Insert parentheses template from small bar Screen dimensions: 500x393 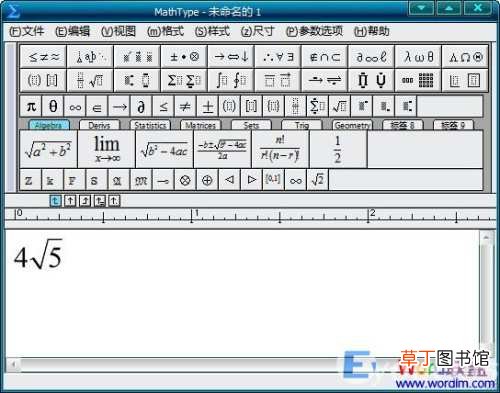pos(229,107)
